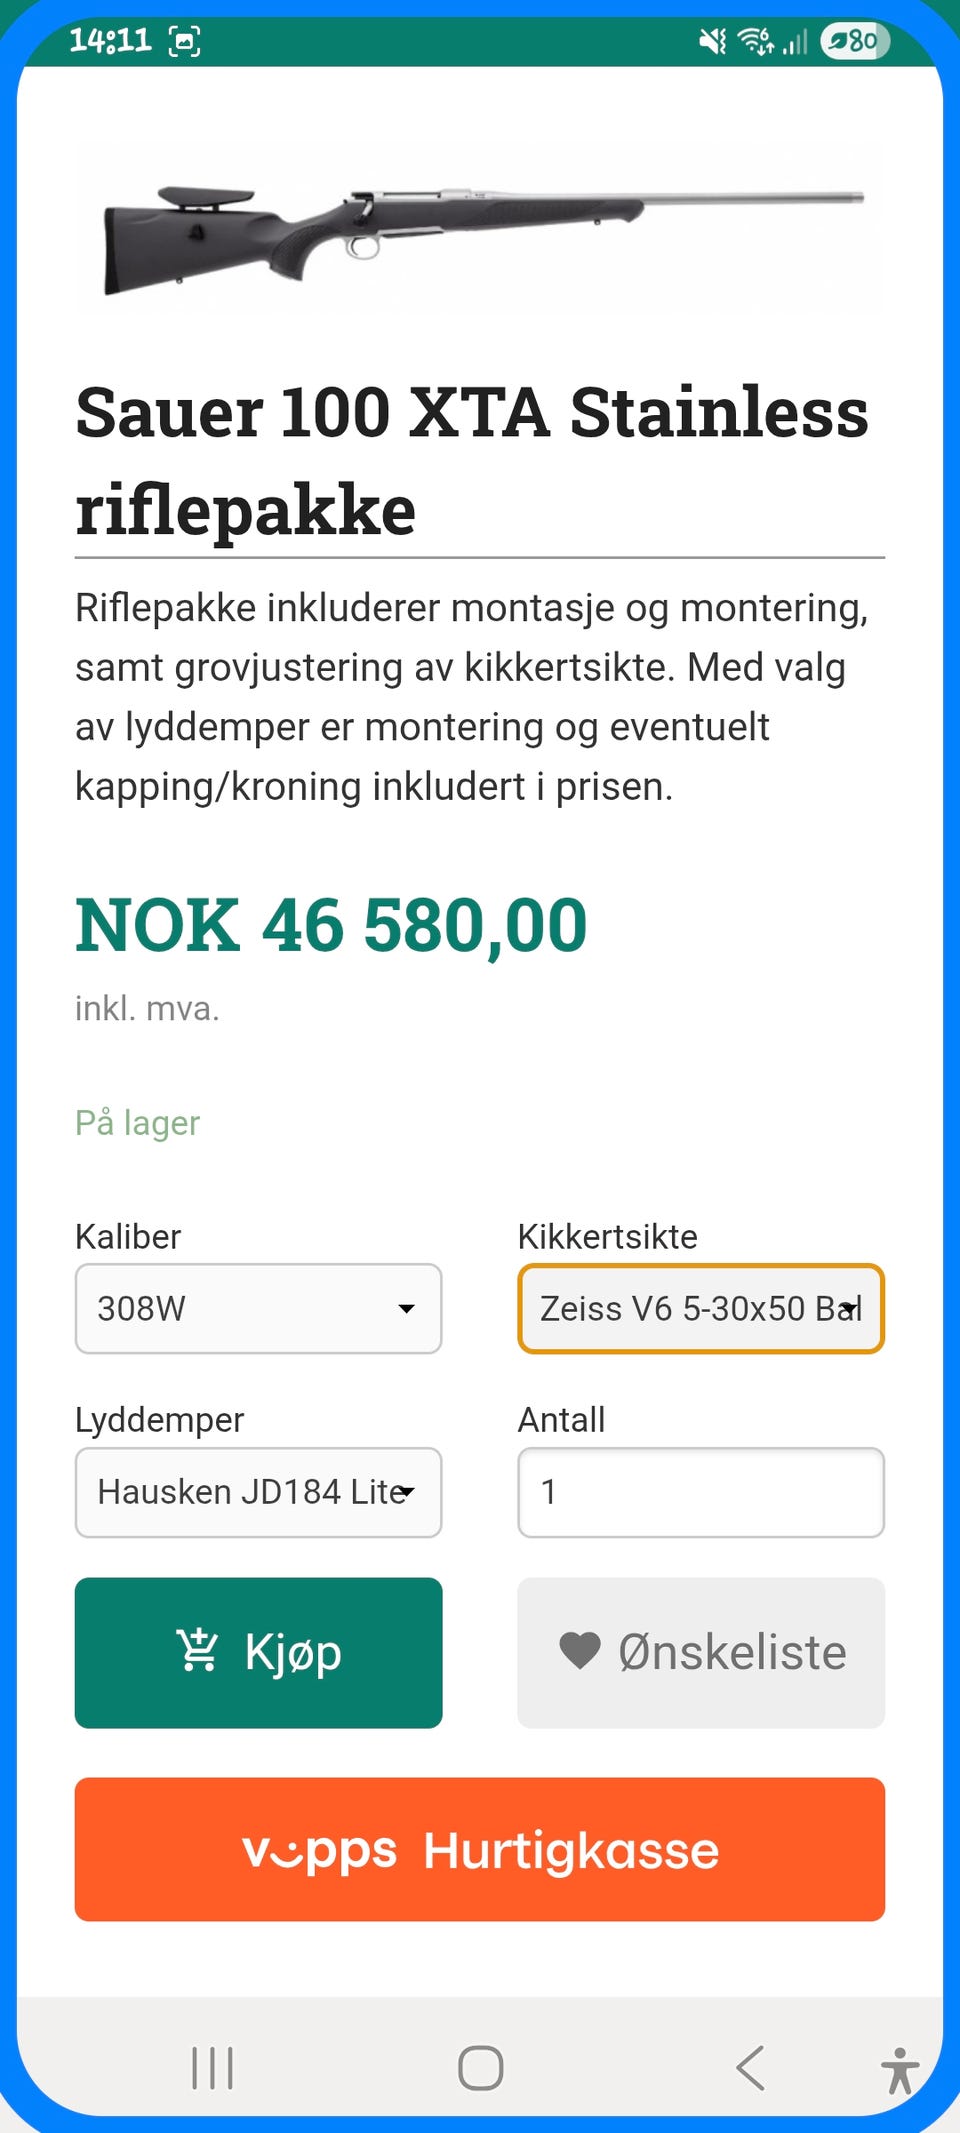Tap the Vipps logo in Hurtigkasse button
The width and height of the screenshot is (960, 2133).
coord(320,1850)
